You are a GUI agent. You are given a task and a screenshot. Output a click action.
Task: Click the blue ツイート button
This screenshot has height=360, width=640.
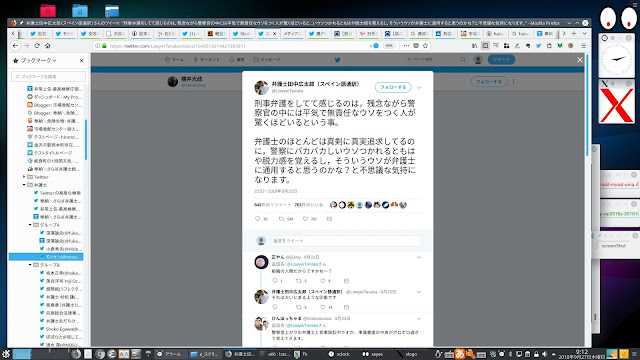501,60
